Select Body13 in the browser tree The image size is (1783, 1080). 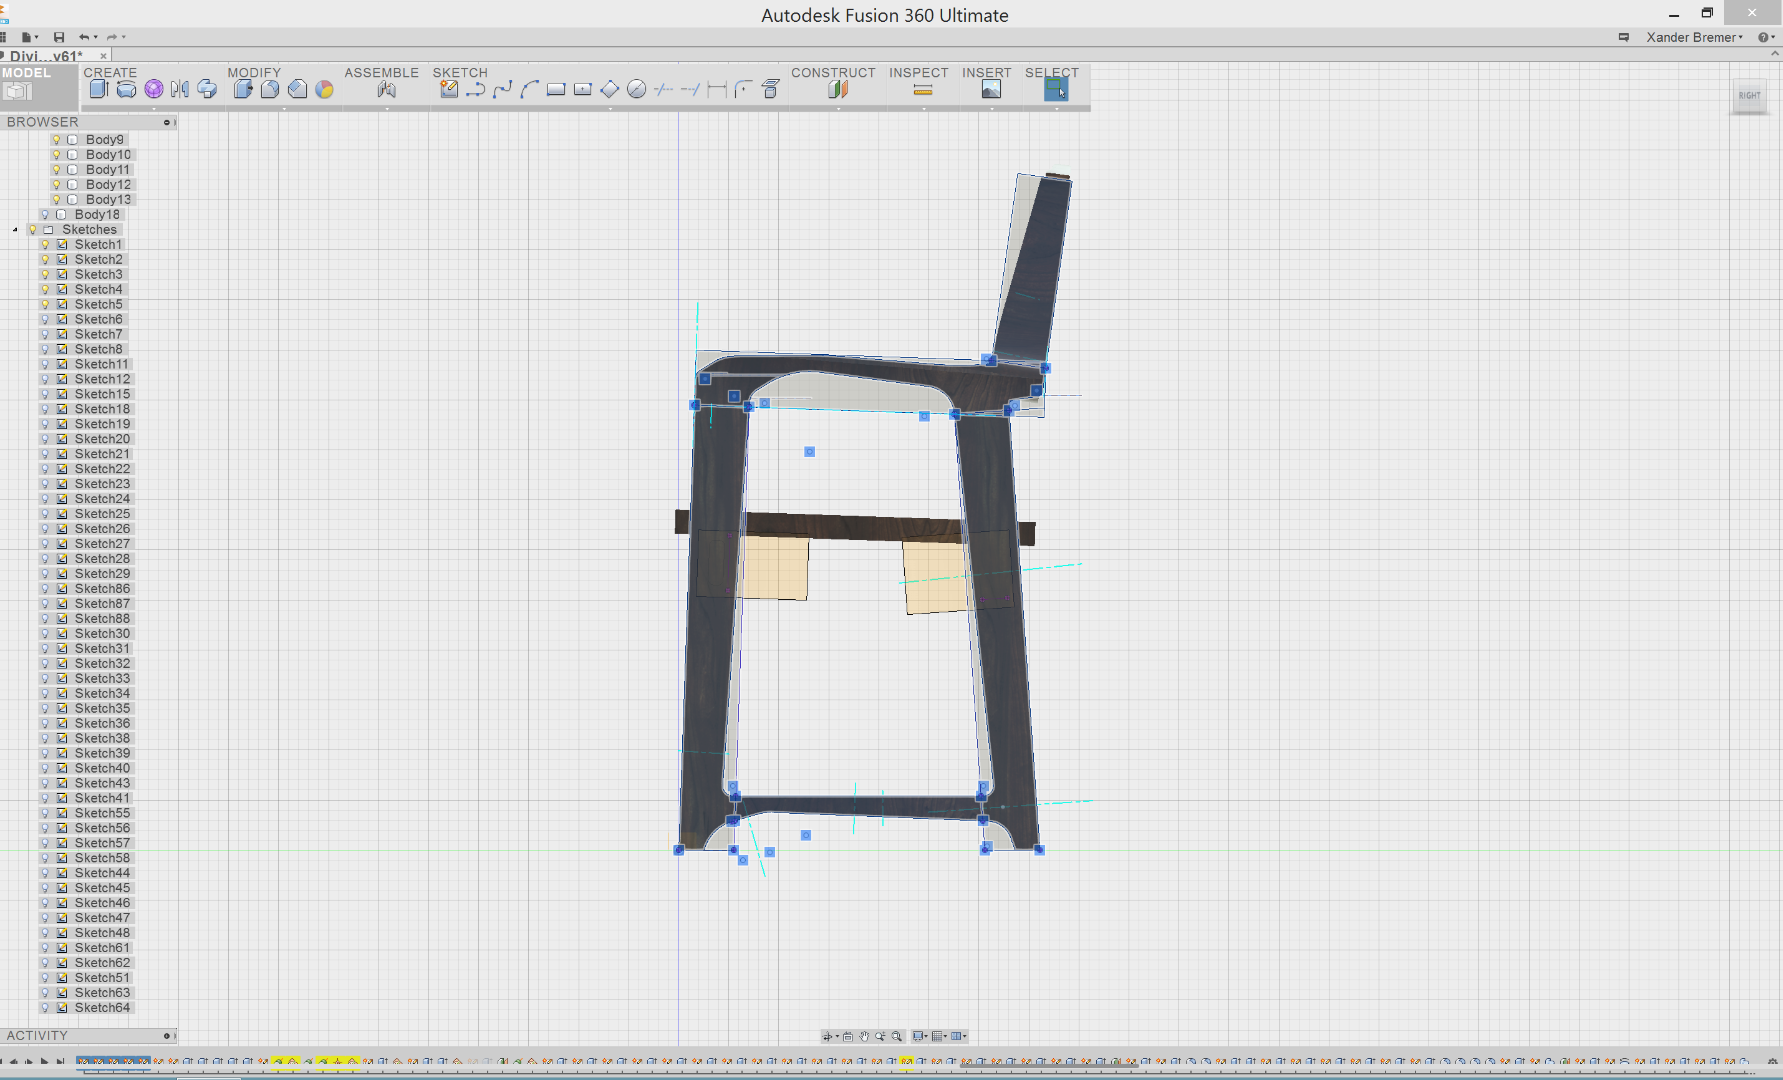click(x=108, y=200)
